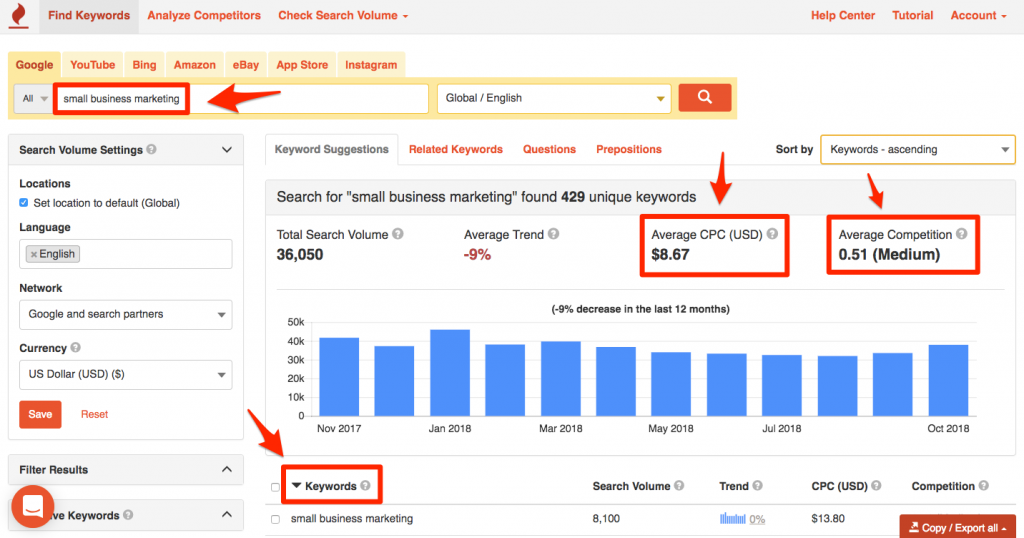Select the Keyword Suggestions tab
The width and height of the screenshot is (1024, 538).
click(332, 150)
